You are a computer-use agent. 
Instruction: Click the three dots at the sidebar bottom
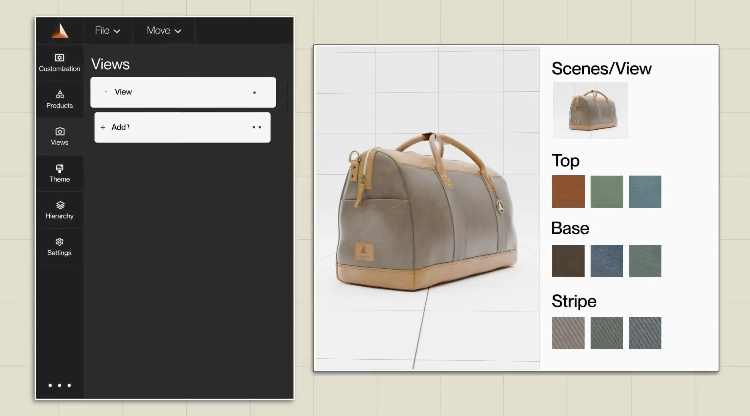click(x=59, y=385)
